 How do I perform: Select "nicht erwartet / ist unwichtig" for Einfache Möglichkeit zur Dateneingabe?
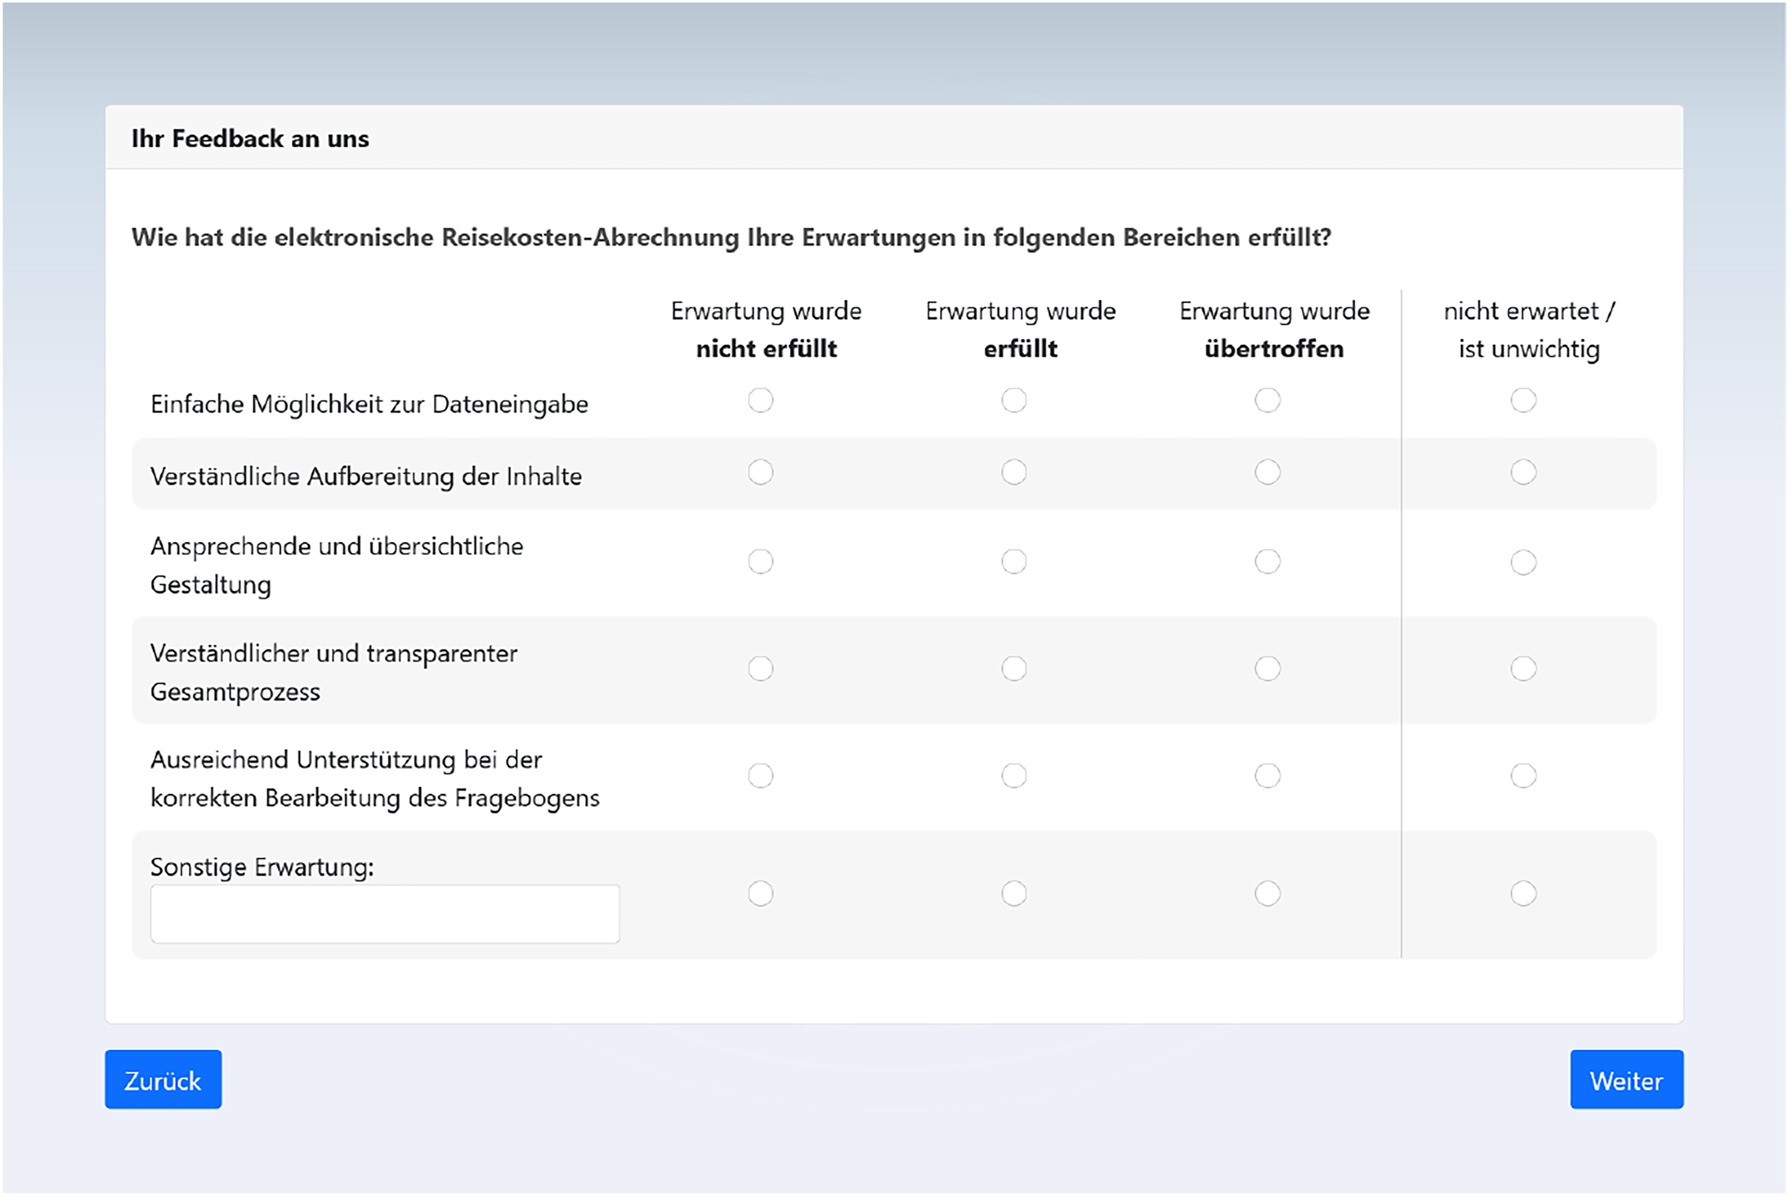(1523, 400)
